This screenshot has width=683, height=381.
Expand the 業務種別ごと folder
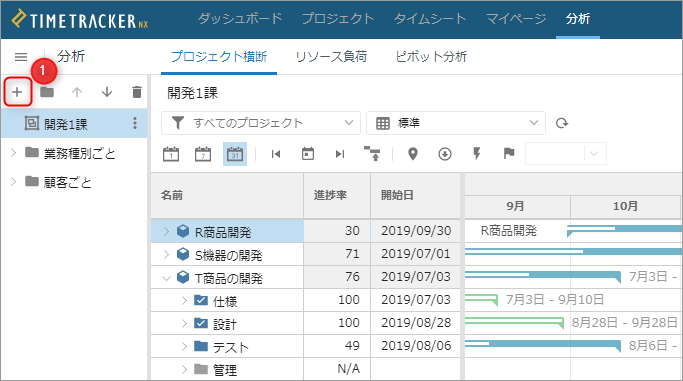[14, 152]
